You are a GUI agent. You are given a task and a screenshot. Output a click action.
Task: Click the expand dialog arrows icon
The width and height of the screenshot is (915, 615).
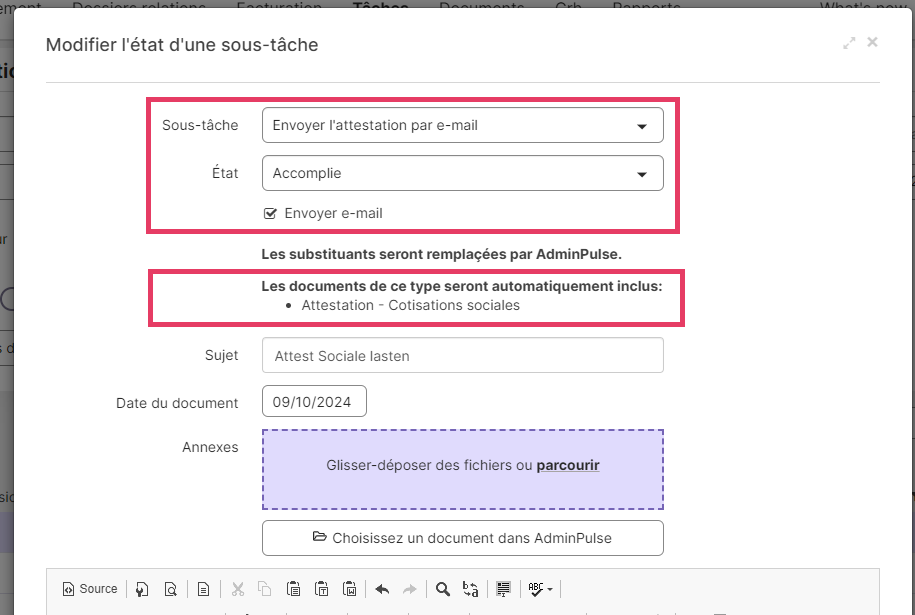[x=849, y=43]
